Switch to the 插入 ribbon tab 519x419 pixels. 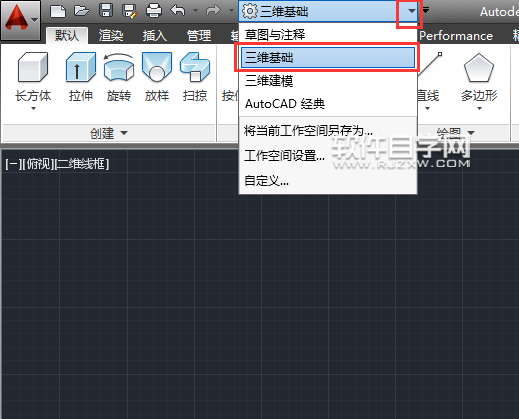(x=155, y=35)
